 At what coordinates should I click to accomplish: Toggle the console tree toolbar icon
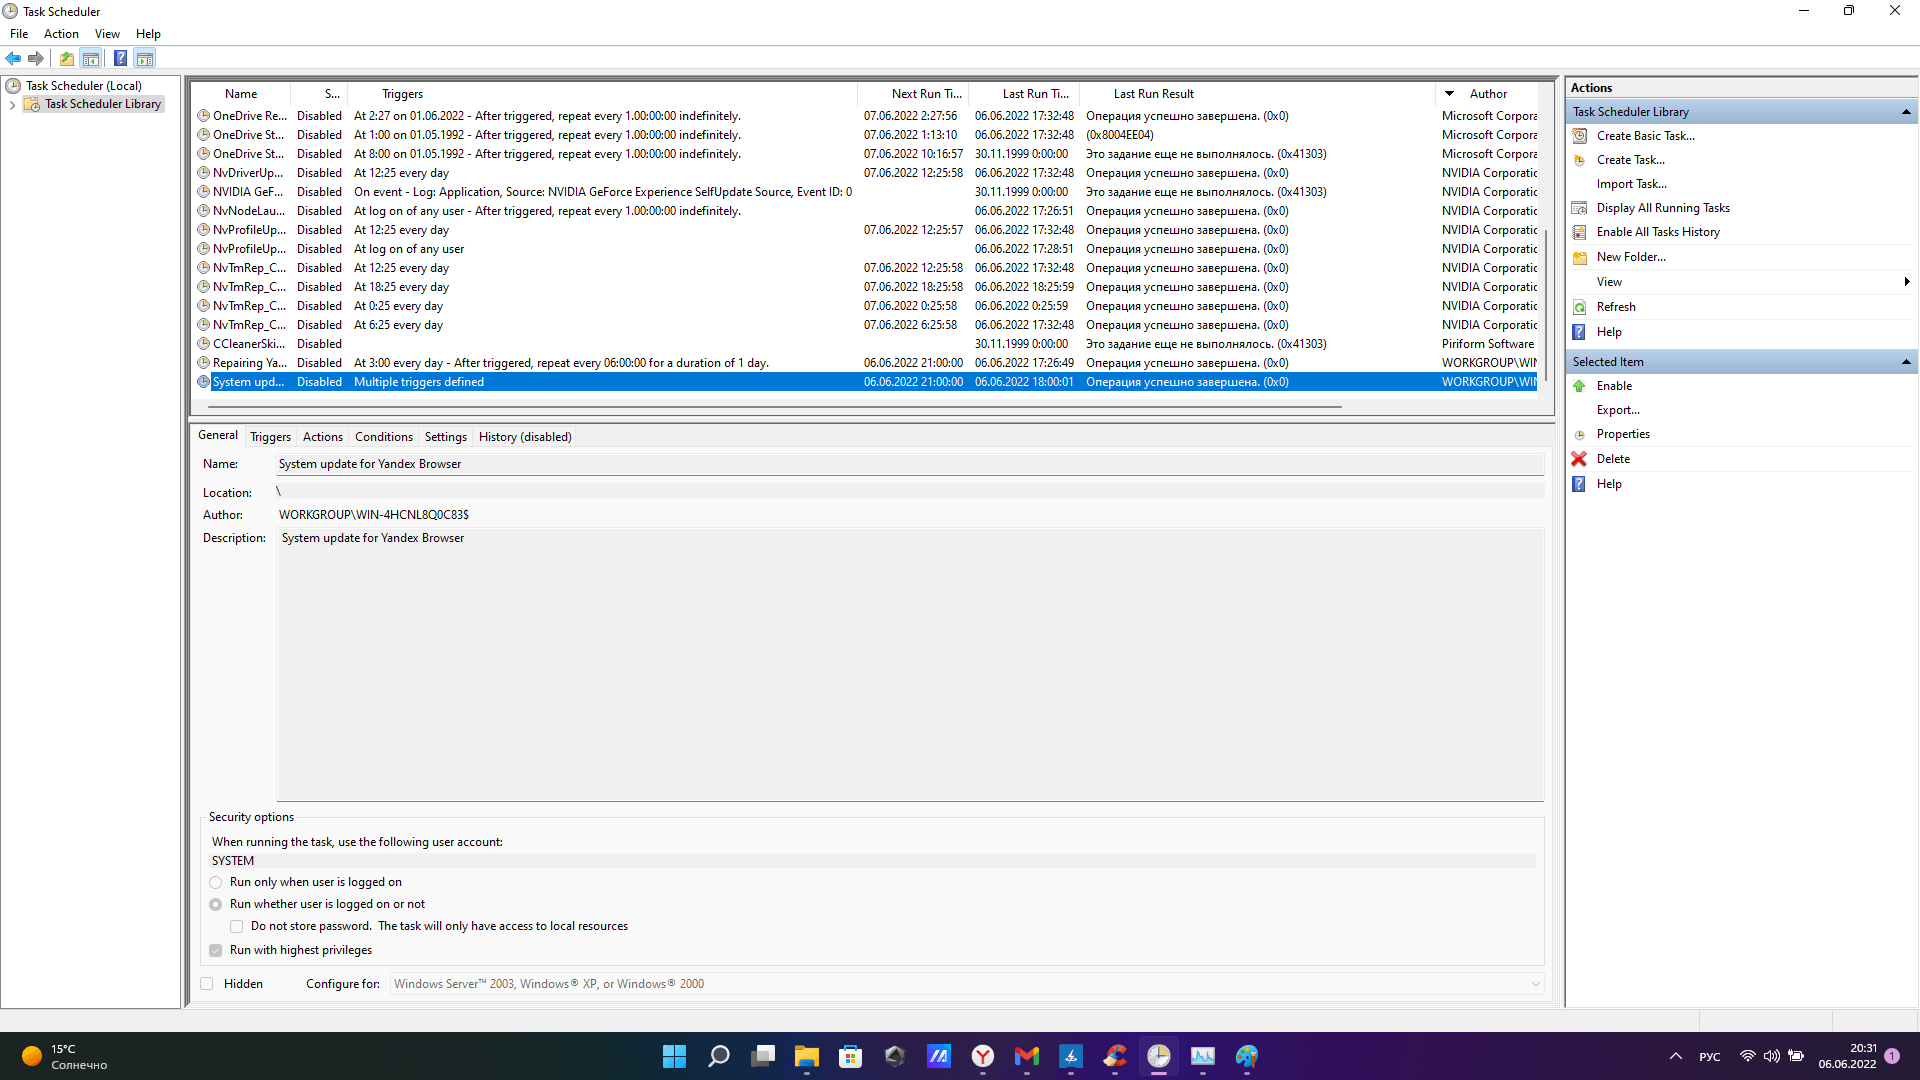[91, 58]
